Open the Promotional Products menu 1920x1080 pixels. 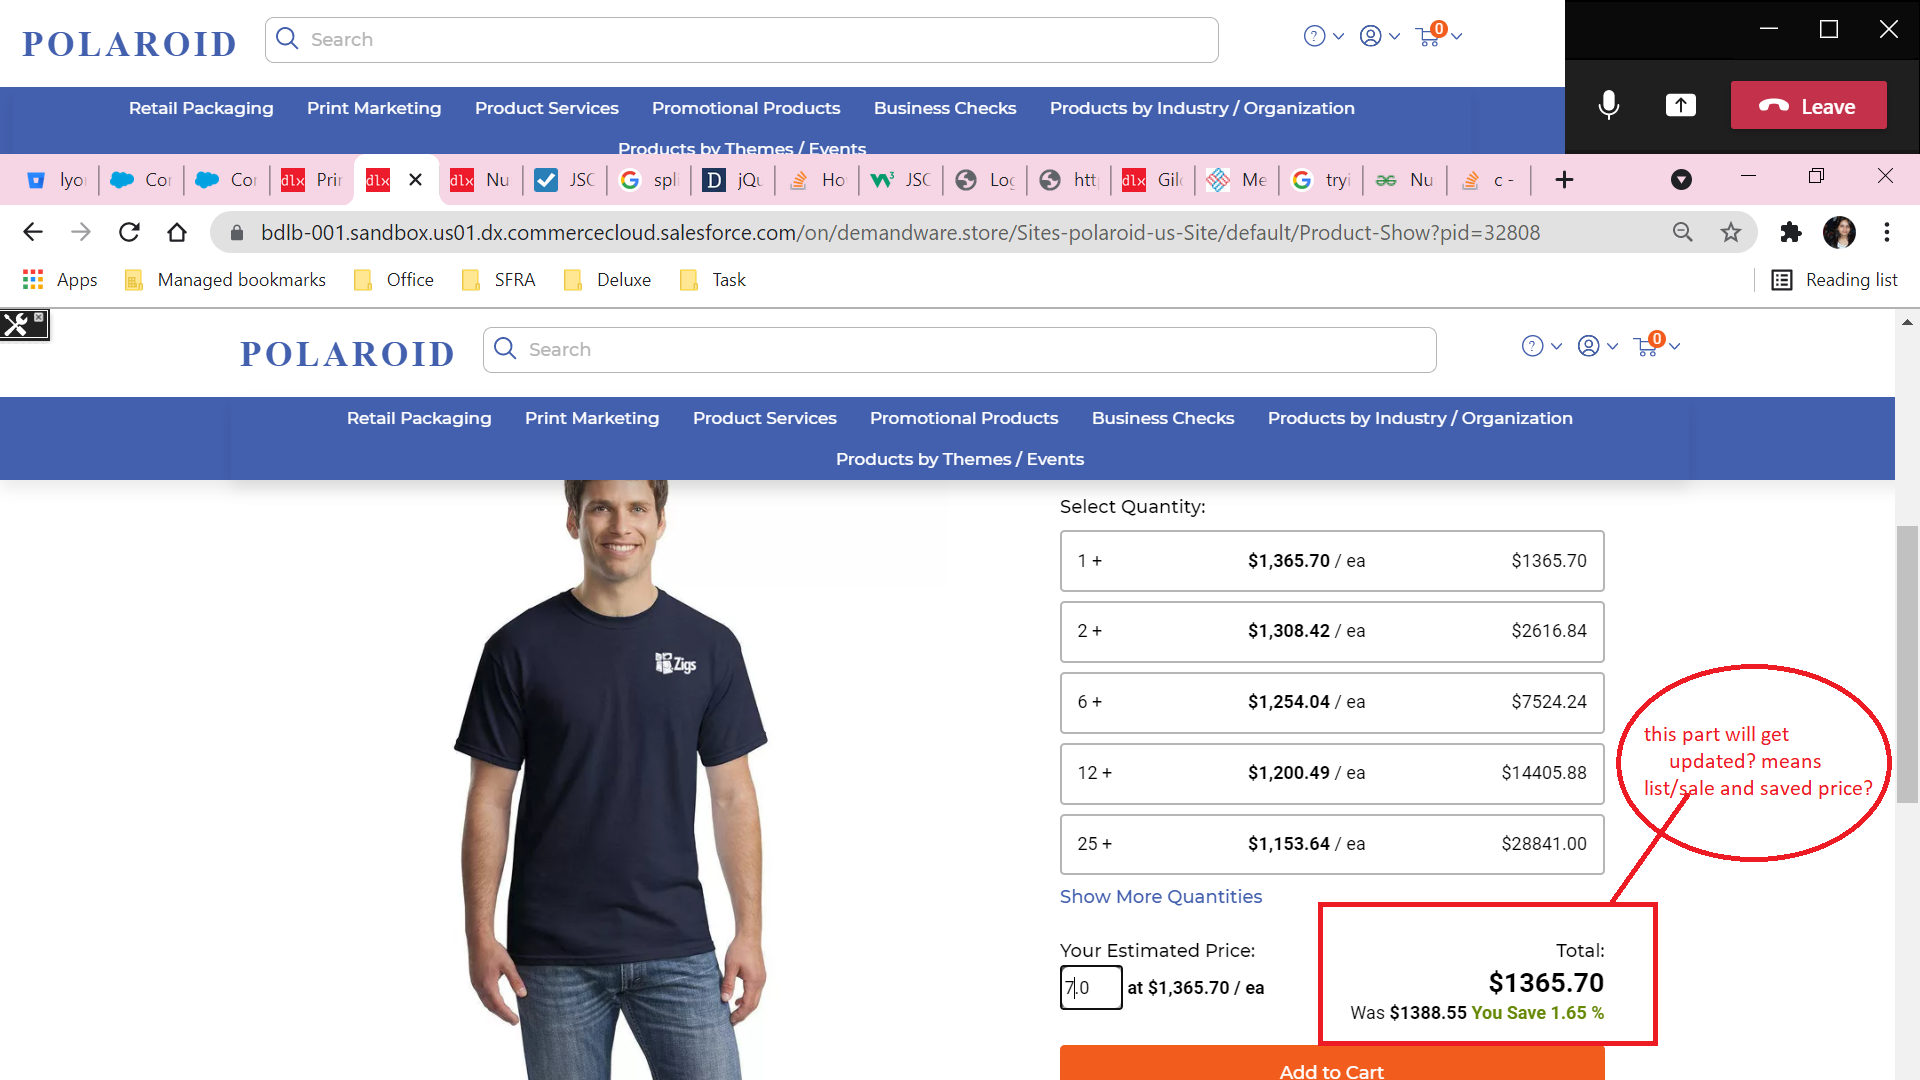[963, 418]
